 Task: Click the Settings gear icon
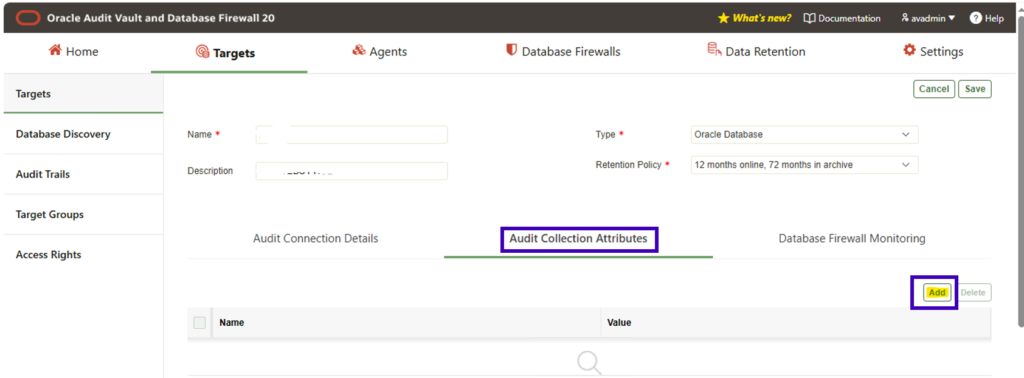pyautogui.click(x=909, y=50)
